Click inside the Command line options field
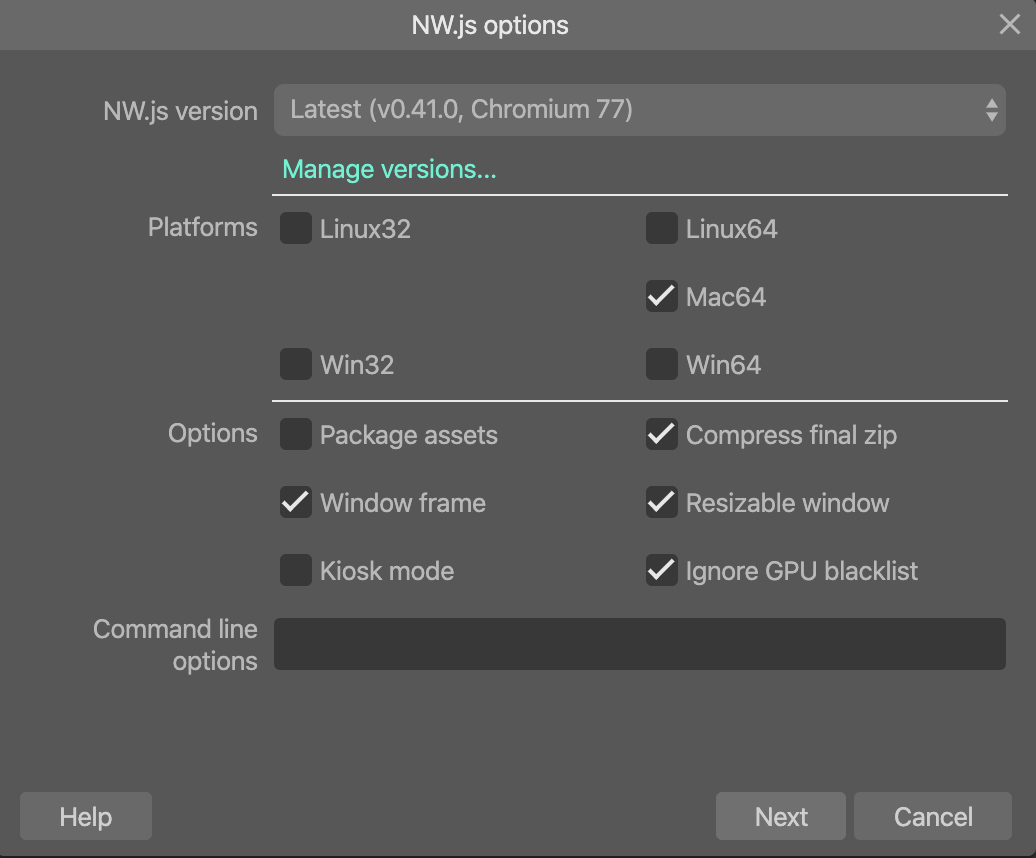1036x858 pixels. tap(640, 644)
